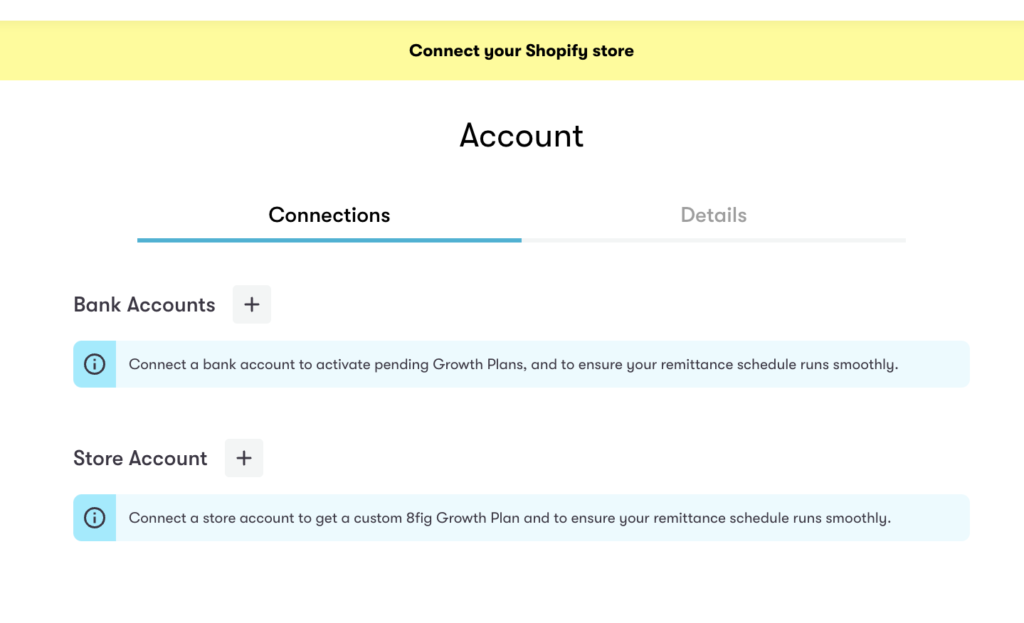Screen dimensions: 1024x623
Task: Switch to the Details tab
Action: [713, 216]
